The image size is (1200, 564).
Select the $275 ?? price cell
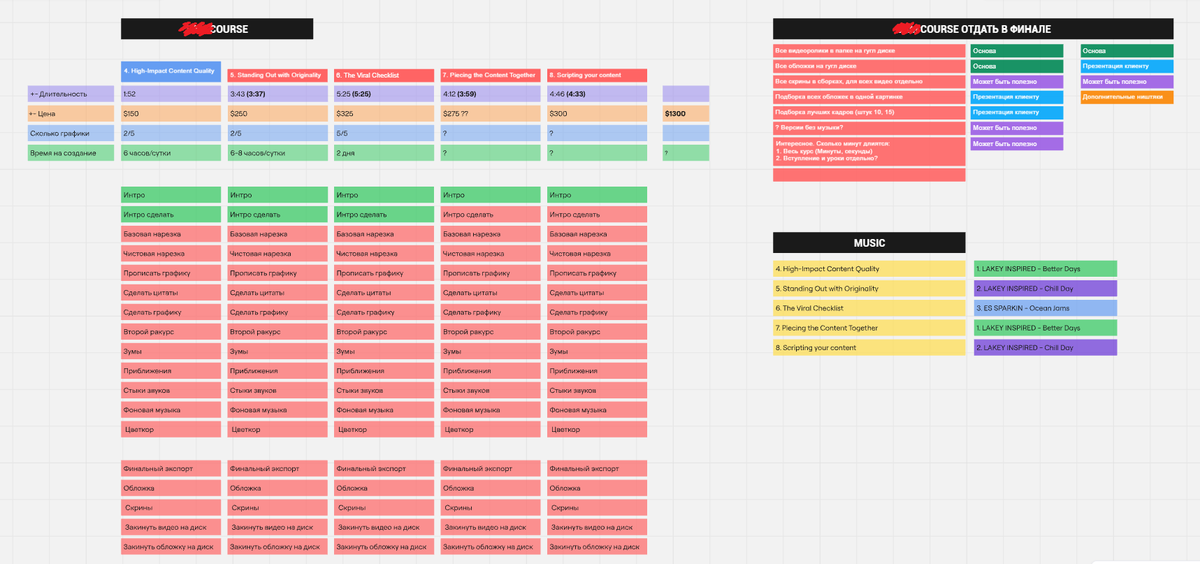pos(491,113)
